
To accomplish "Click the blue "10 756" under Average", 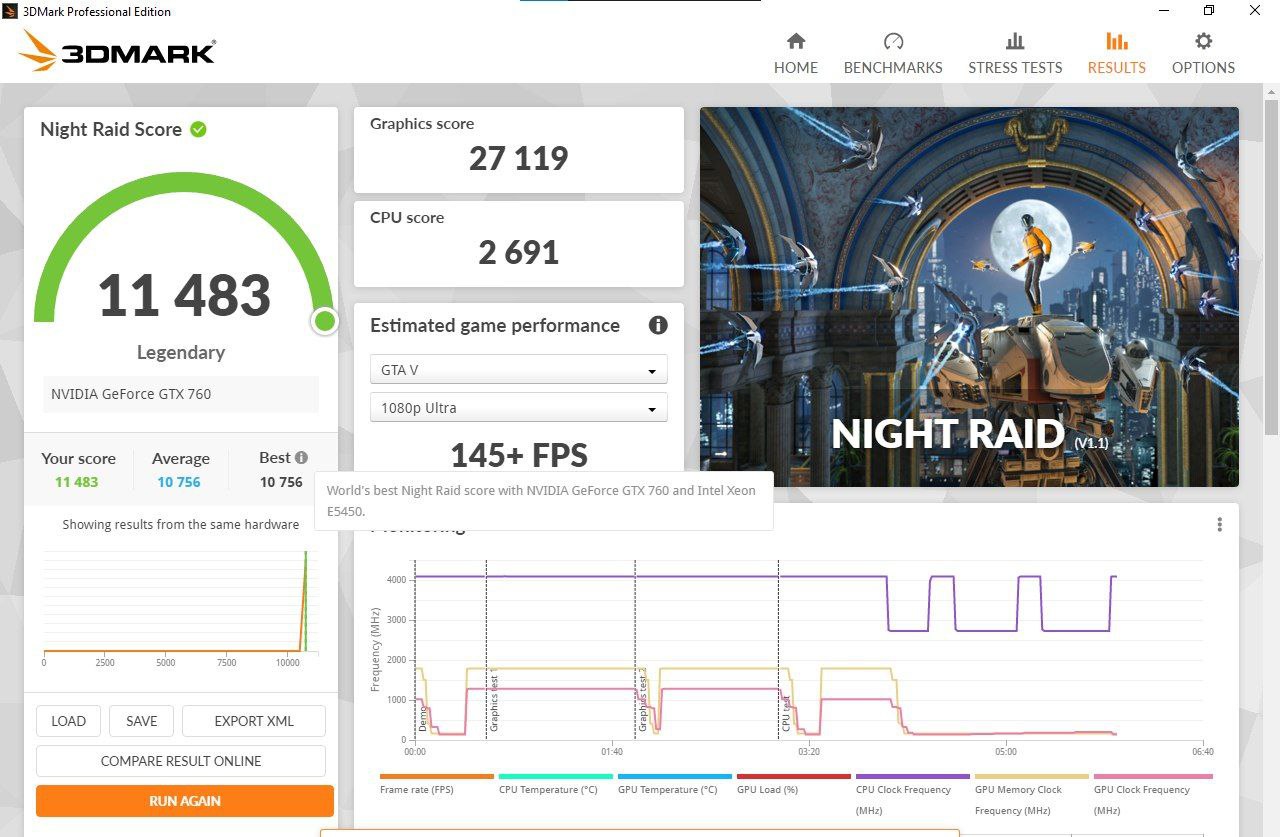I will click(x=179, y=482).
